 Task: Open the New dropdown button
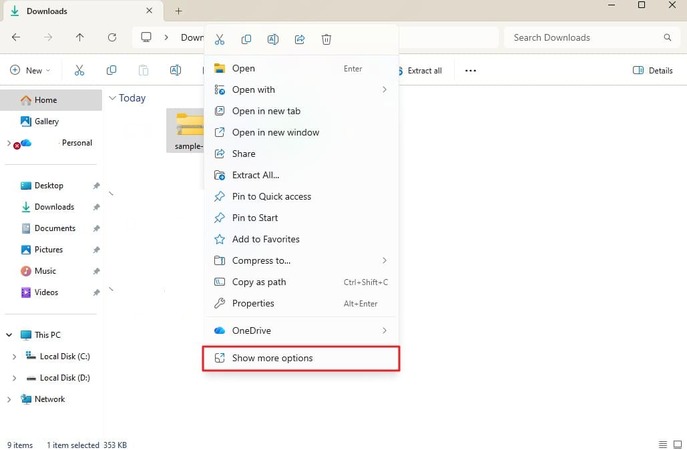30,70
